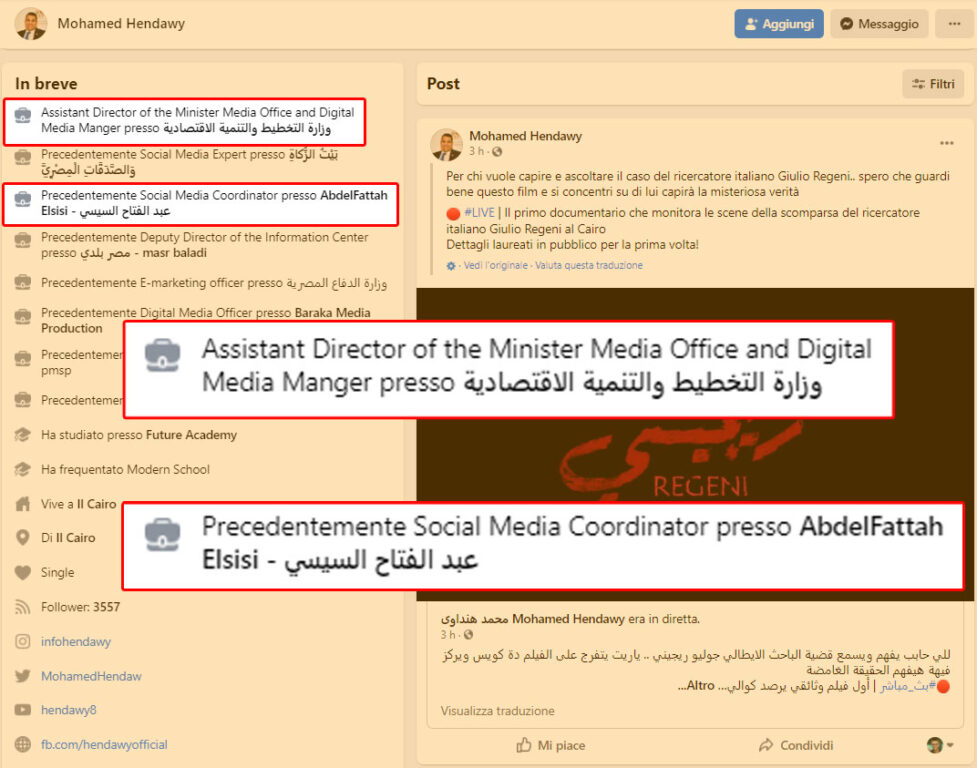Open the author avatar next to the post
The height and width of the screenshot is (768, 977).
click(x=446, y=145)
